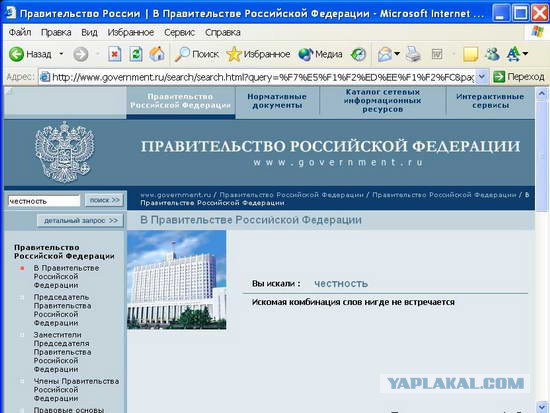The height and width of the screenshot is (413, 550).
Task: Select the Каталог сетевых информационных ресурсов tab
Action: point(382,101)
